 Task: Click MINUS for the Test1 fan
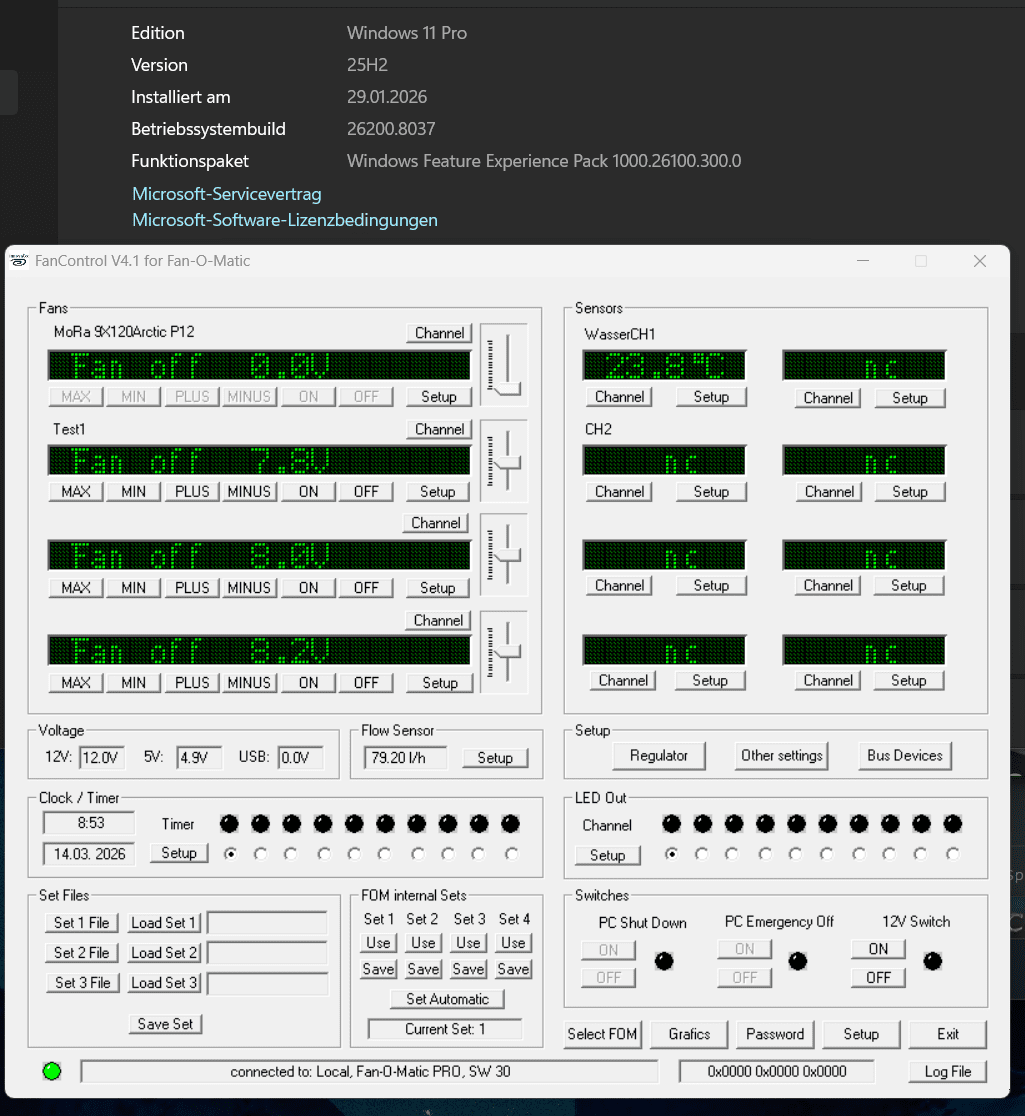click(x=249, y=492)
